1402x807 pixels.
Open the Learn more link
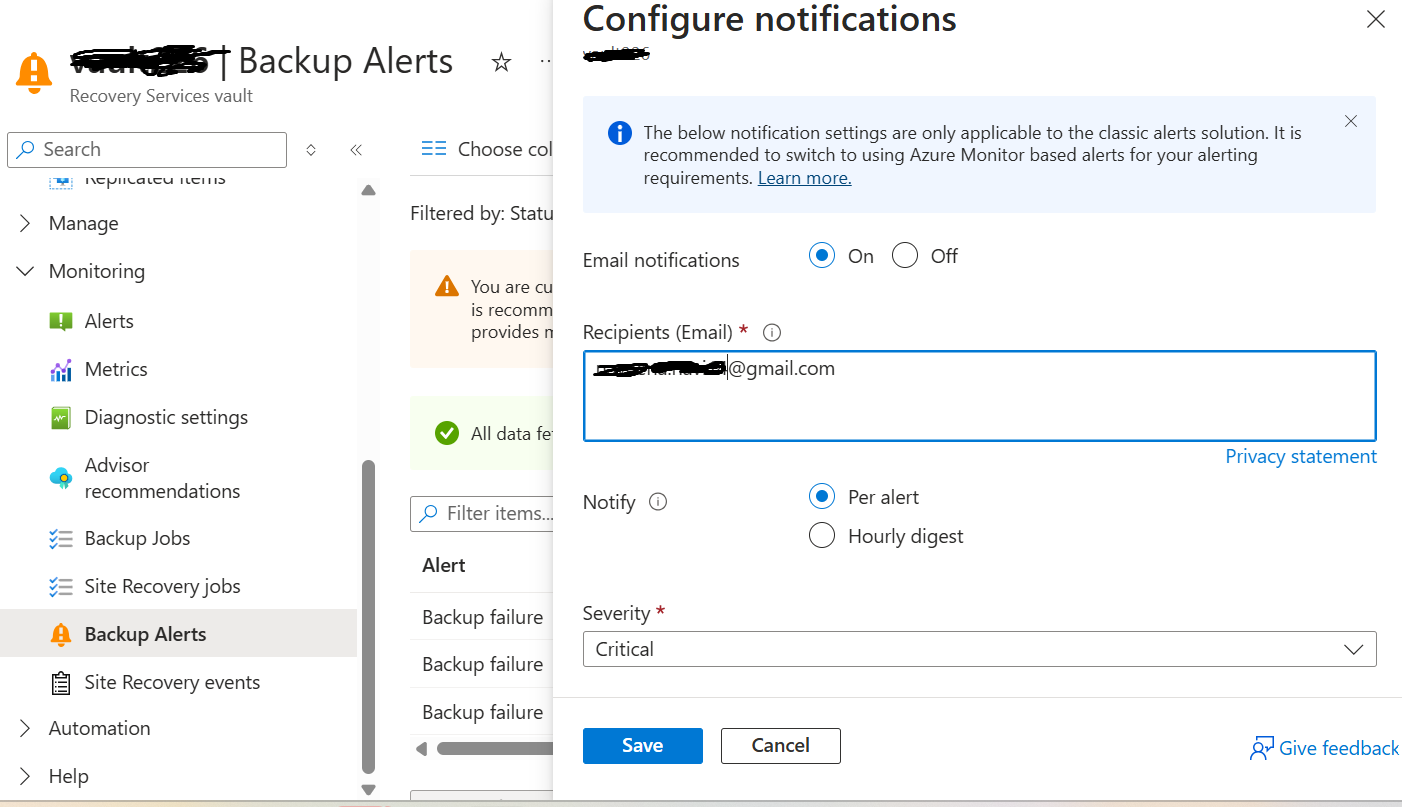(x=804, y=178)
